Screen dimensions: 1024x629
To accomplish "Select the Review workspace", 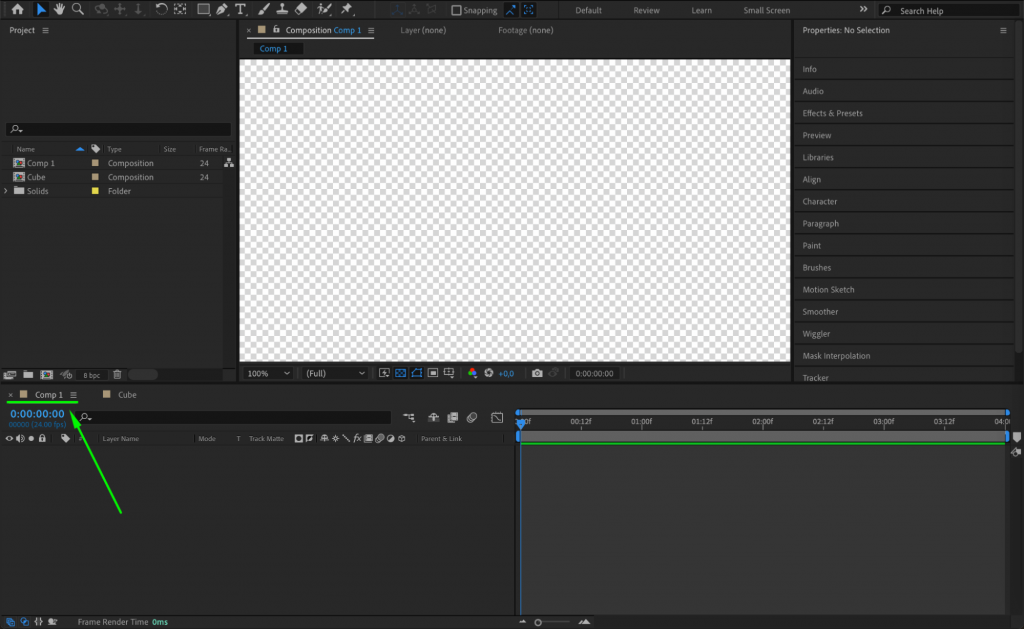I will [x=646, y=9].
